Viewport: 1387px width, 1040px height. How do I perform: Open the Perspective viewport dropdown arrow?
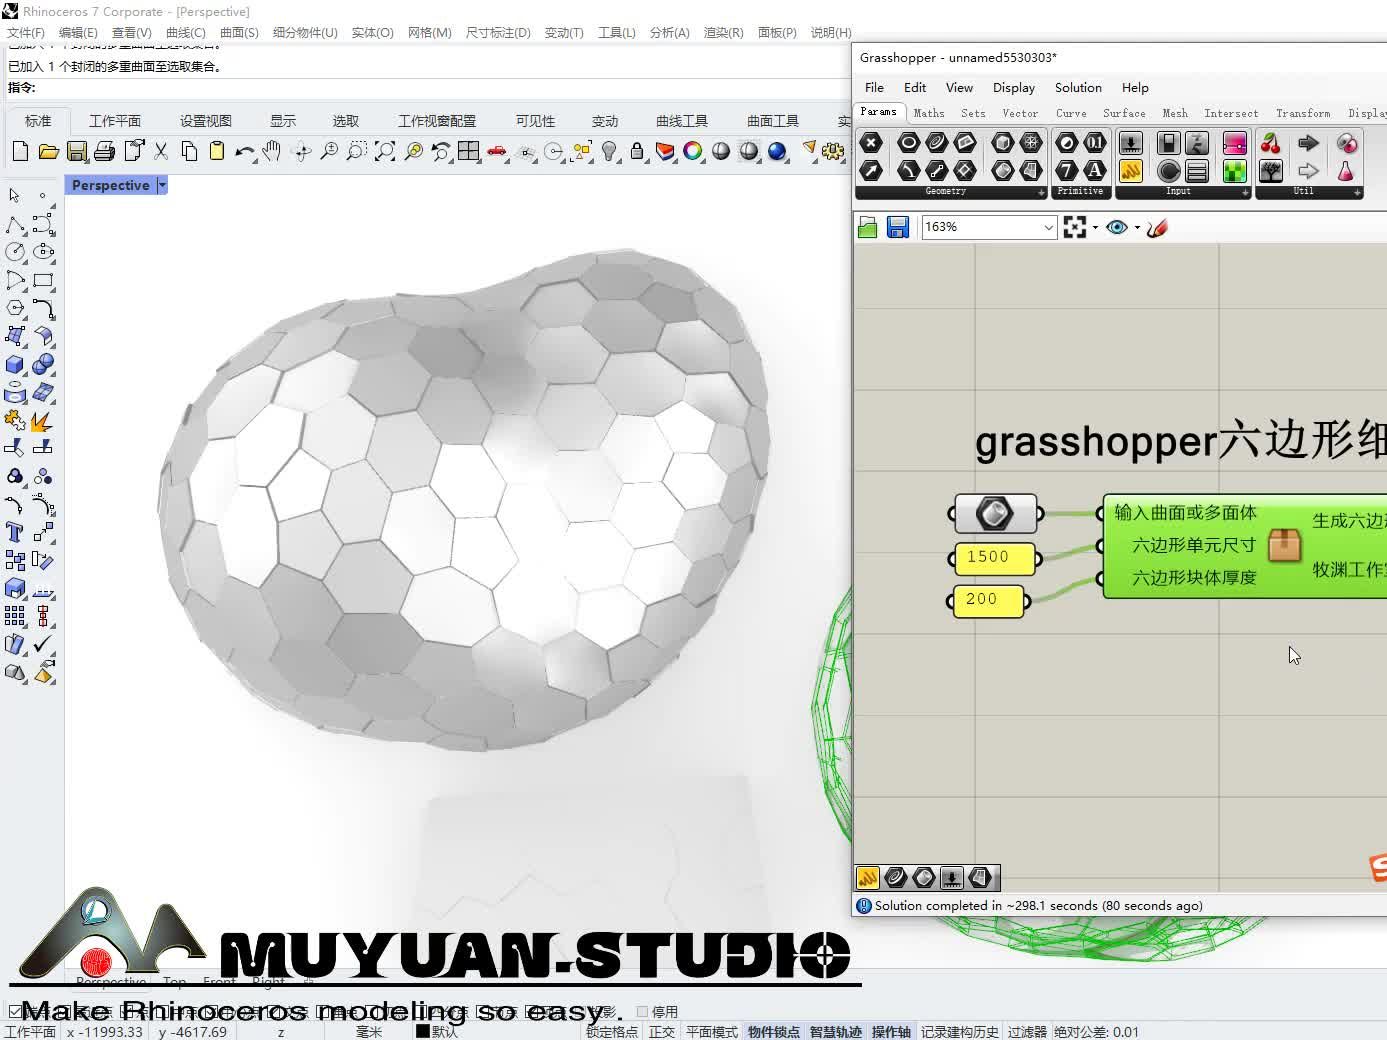(x=162, y=185)
